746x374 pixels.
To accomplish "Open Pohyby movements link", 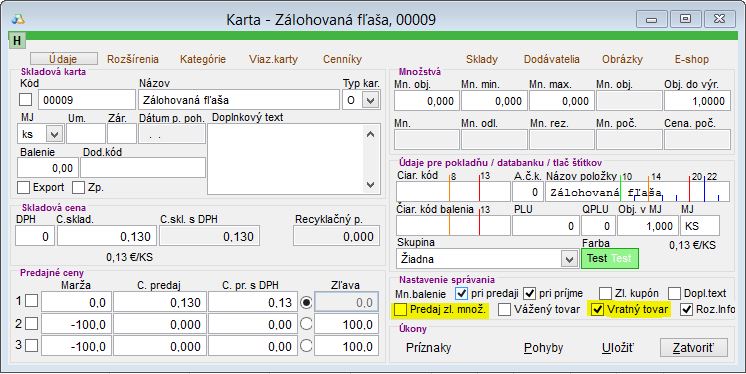I will [543, 348].
